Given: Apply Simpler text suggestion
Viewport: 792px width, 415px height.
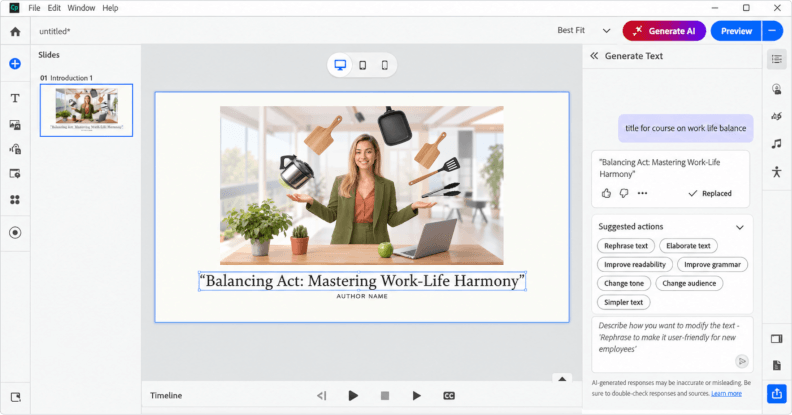Looking at the screenshot, I should (x=623, y=302).
